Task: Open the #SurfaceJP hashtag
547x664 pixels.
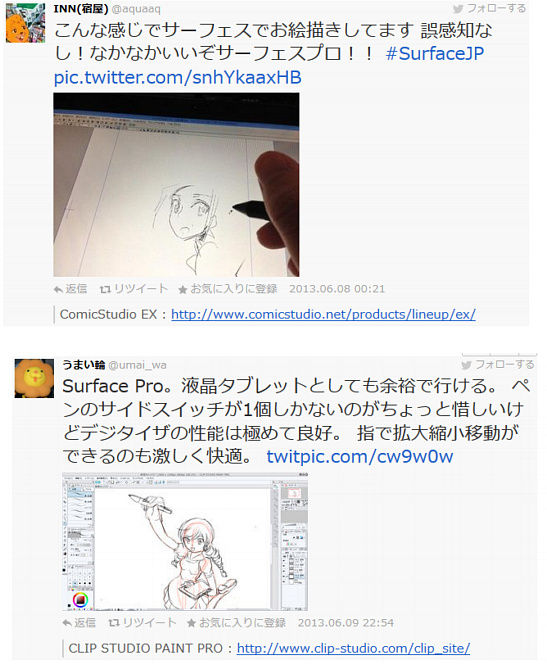Action: click(x=435, y=54)
